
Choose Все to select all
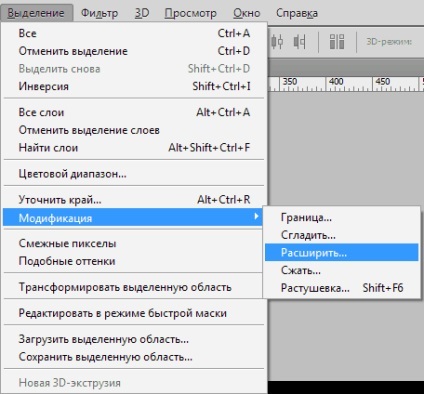click(x=134, y=33)
